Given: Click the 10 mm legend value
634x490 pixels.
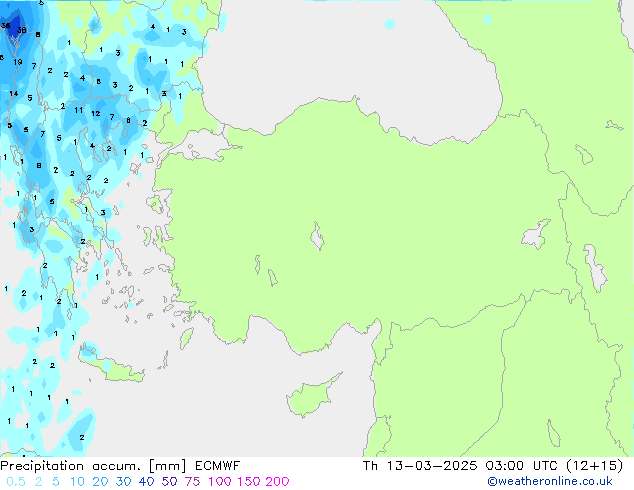Looking at the screenshot, I should (77, 482).
